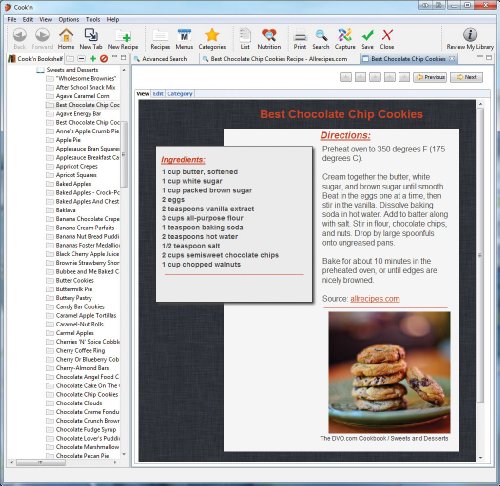The height and width of the screenshot is (486, 500).
Task: Go to the Next recipe
Action: 466,77
